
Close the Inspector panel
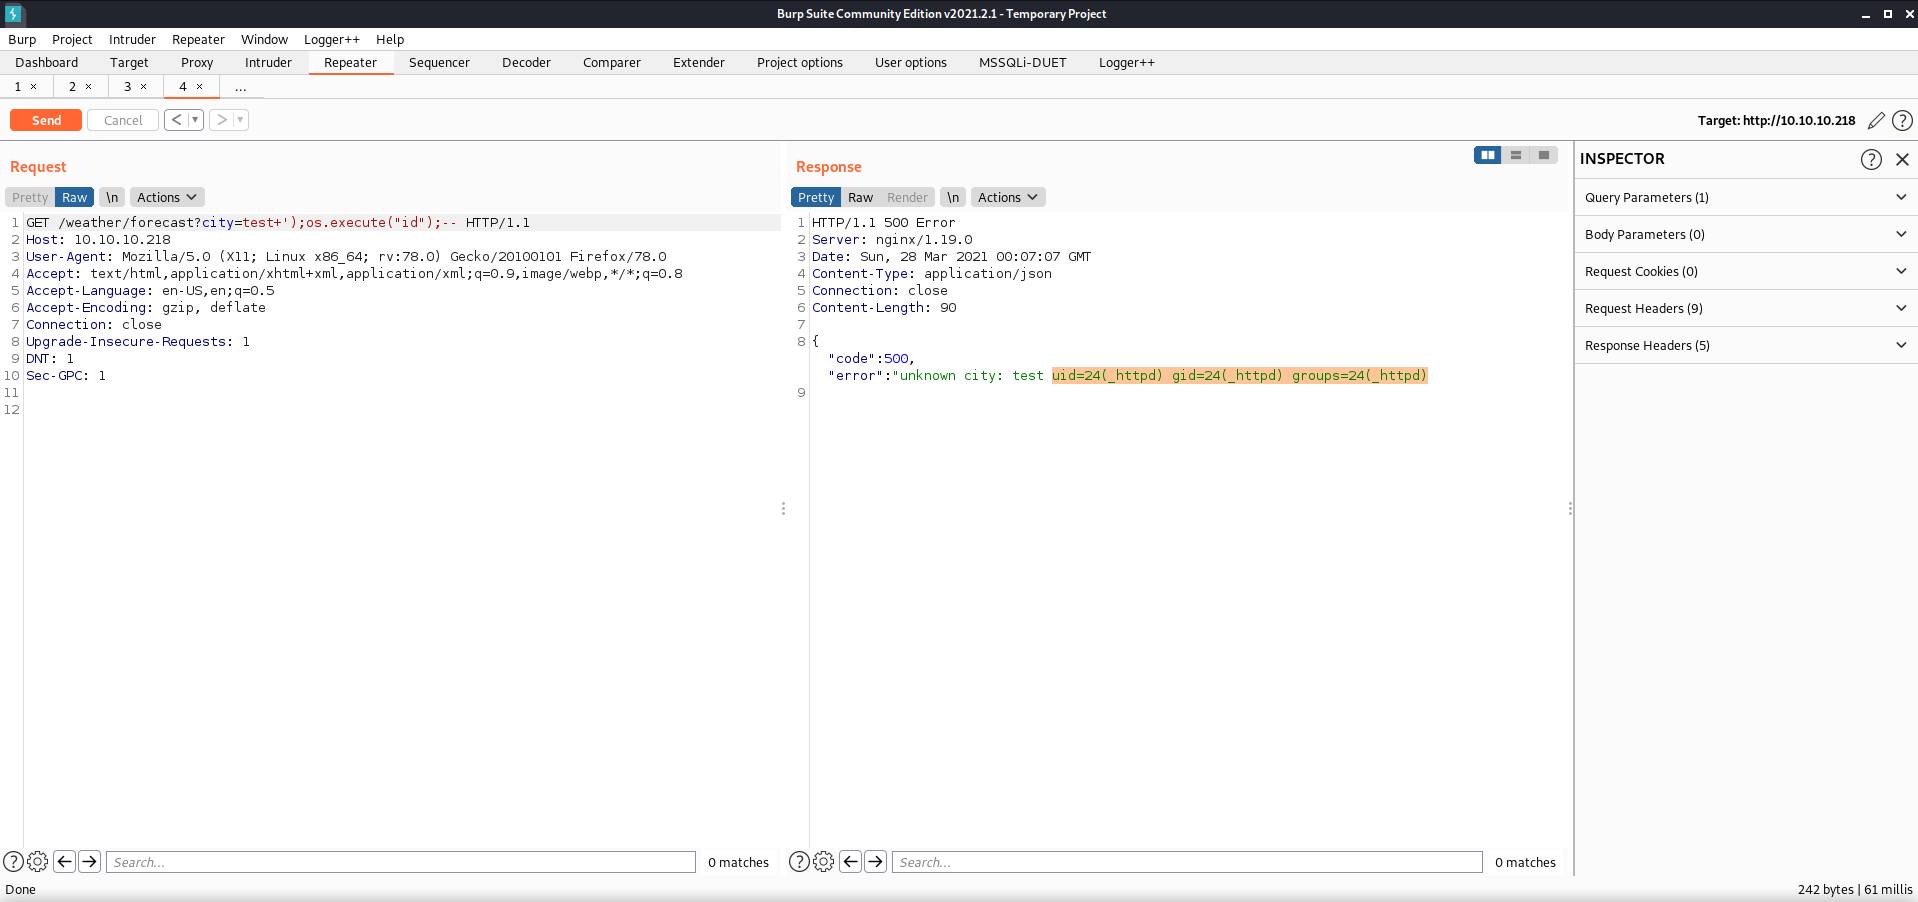pos(1902,159)
